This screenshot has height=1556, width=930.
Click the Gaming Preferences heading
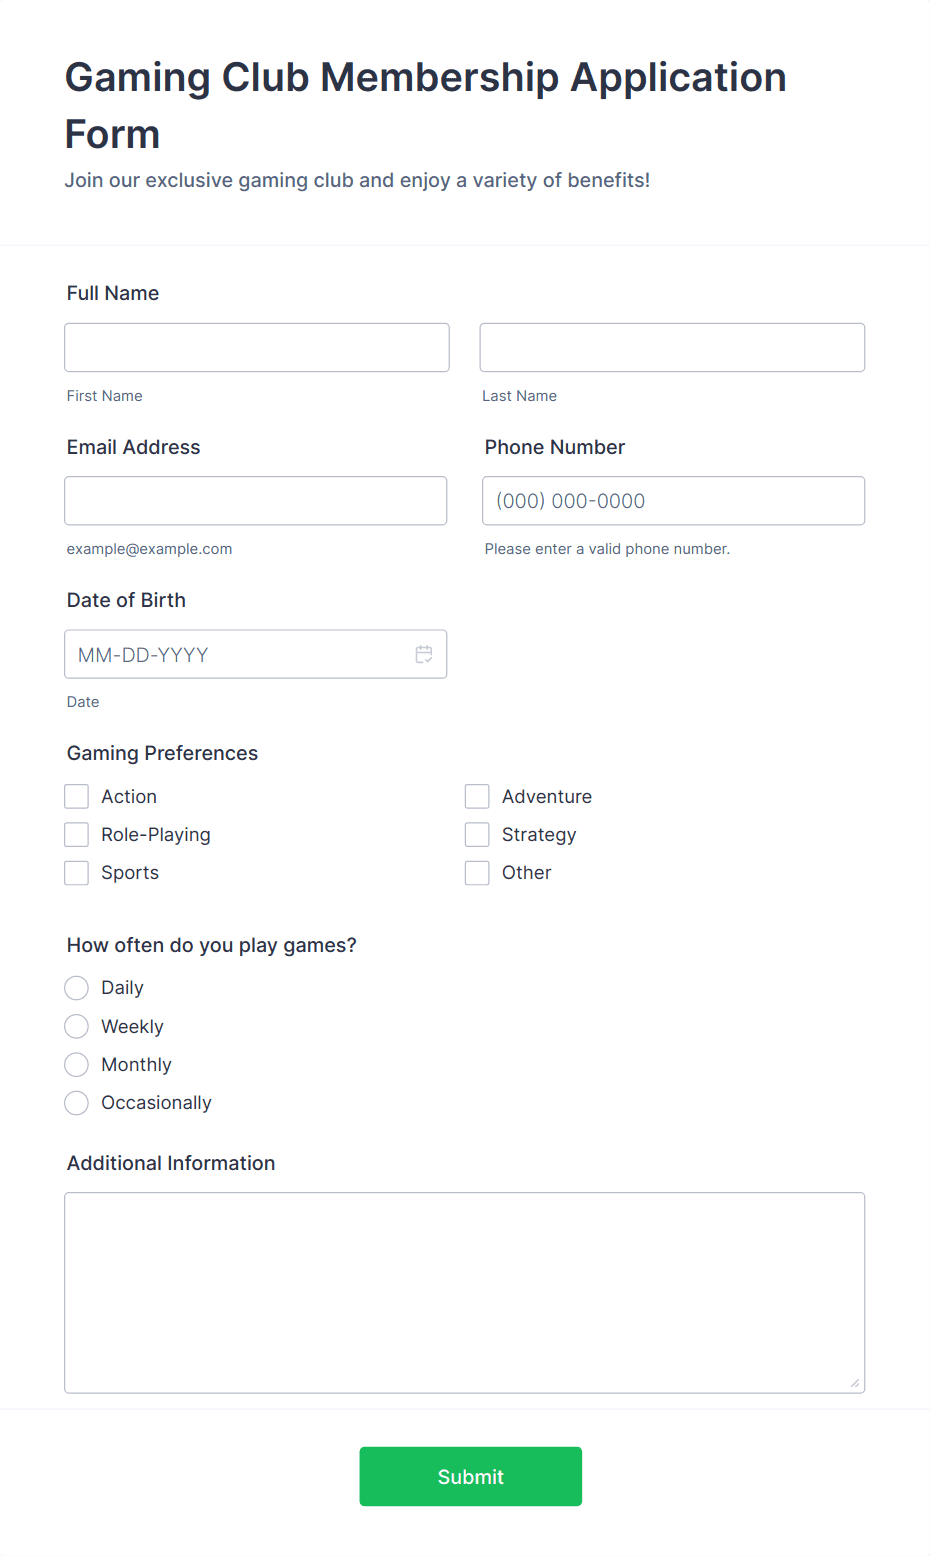tap(162, 753)
